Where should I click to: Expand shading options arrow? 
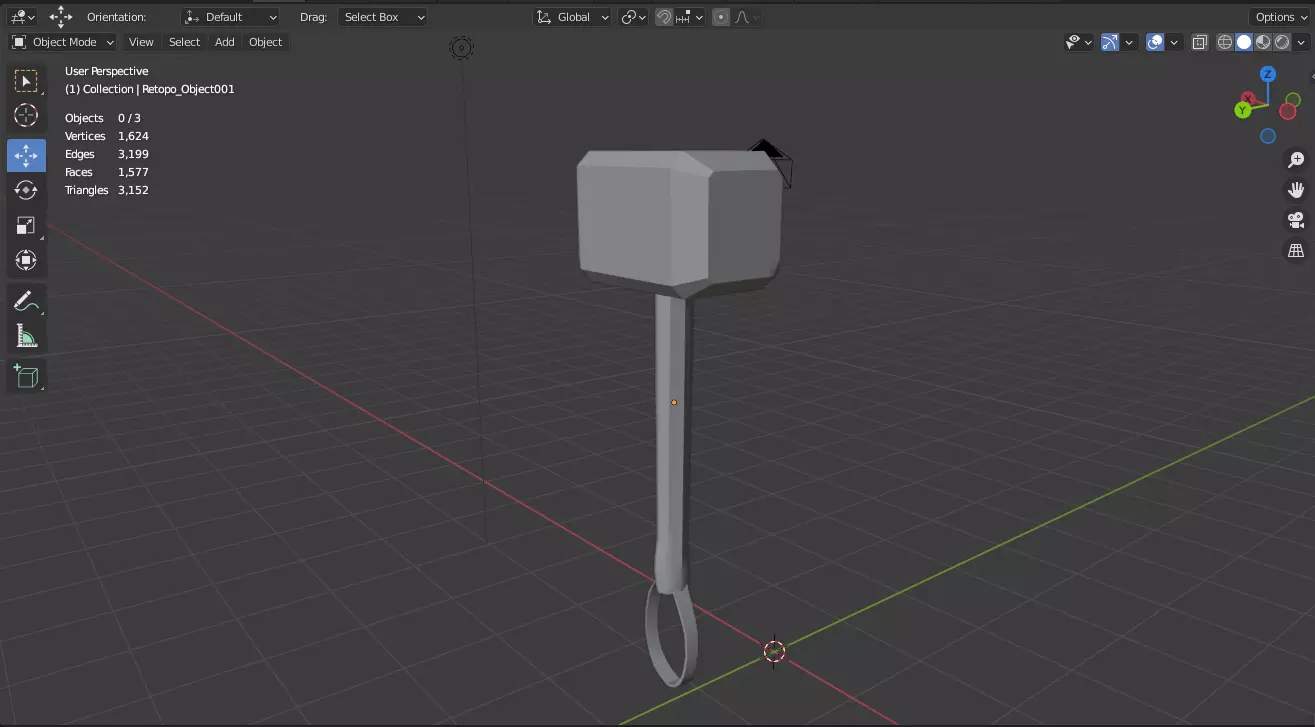tap(1301, 42)
